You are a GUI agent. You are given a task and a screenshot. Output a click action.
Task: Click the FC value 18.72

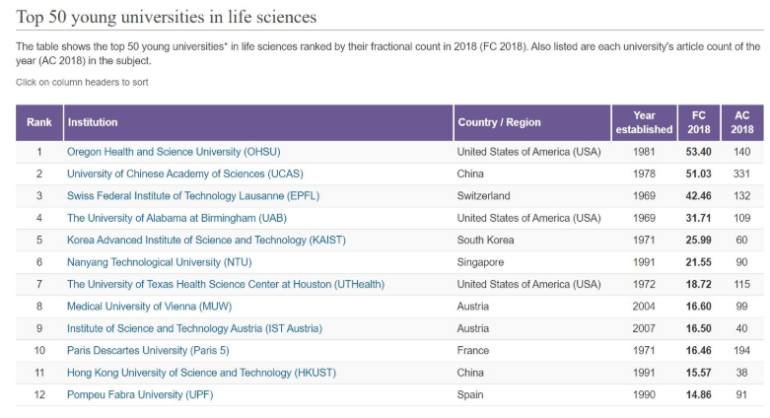tap(698, 284)
